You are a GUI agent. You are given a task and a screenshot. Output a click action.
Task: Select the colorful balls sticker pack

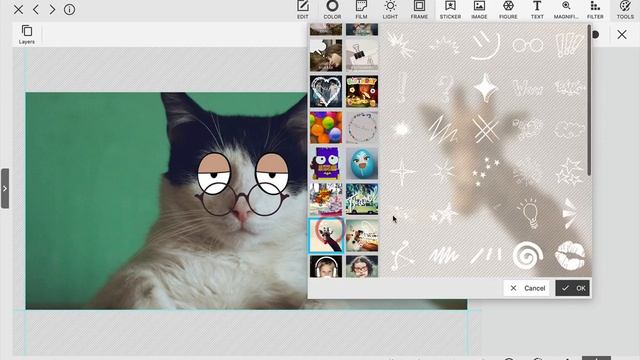tap(326, 128)
